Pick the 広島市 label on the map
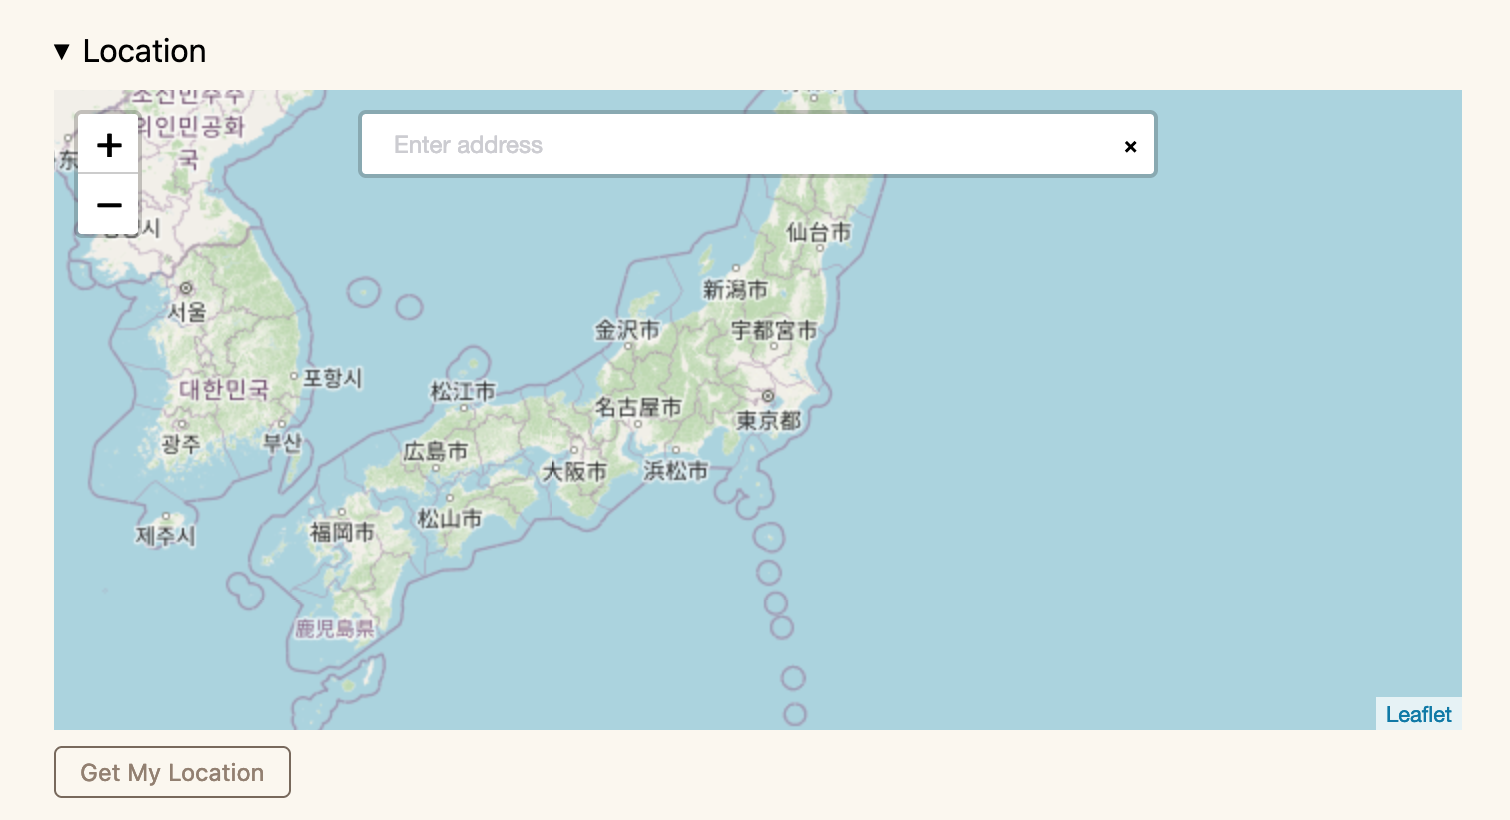 435,452
